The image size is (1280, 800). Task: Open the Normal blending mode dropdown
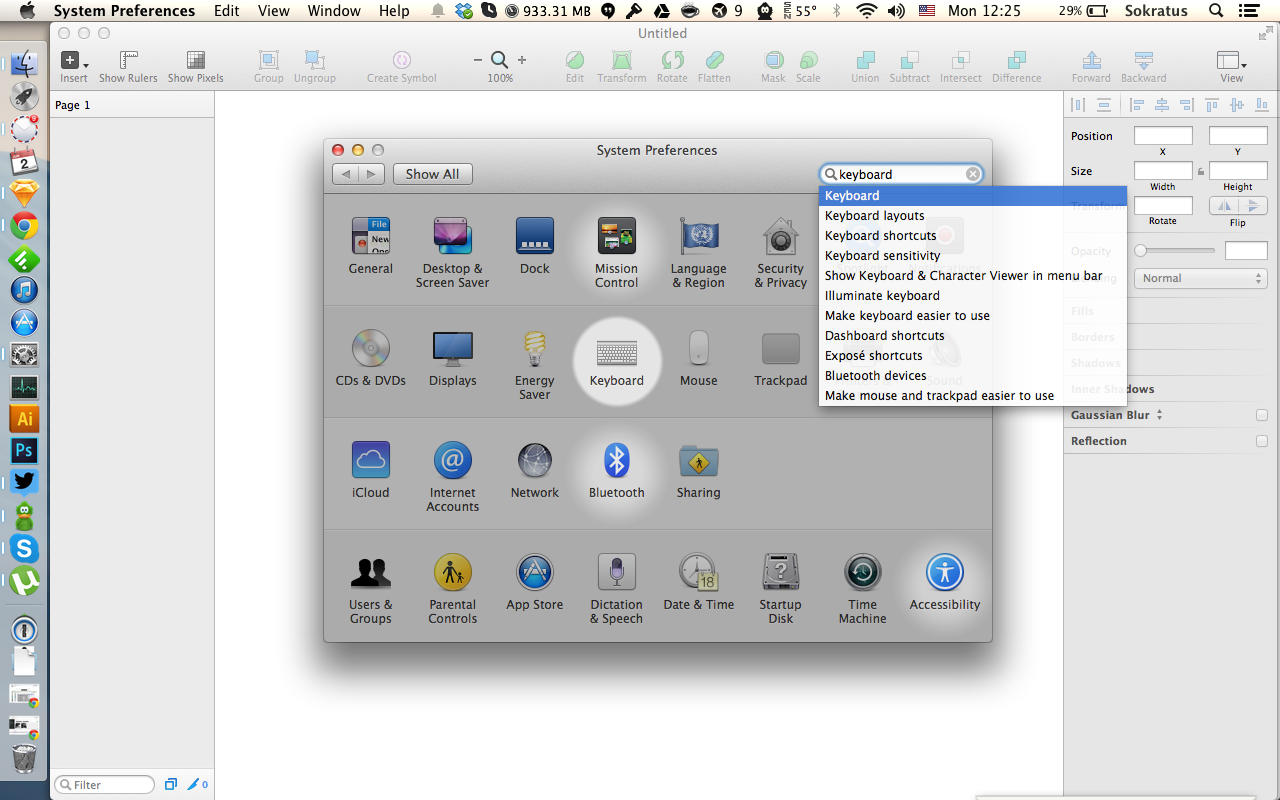[1201, 278]
